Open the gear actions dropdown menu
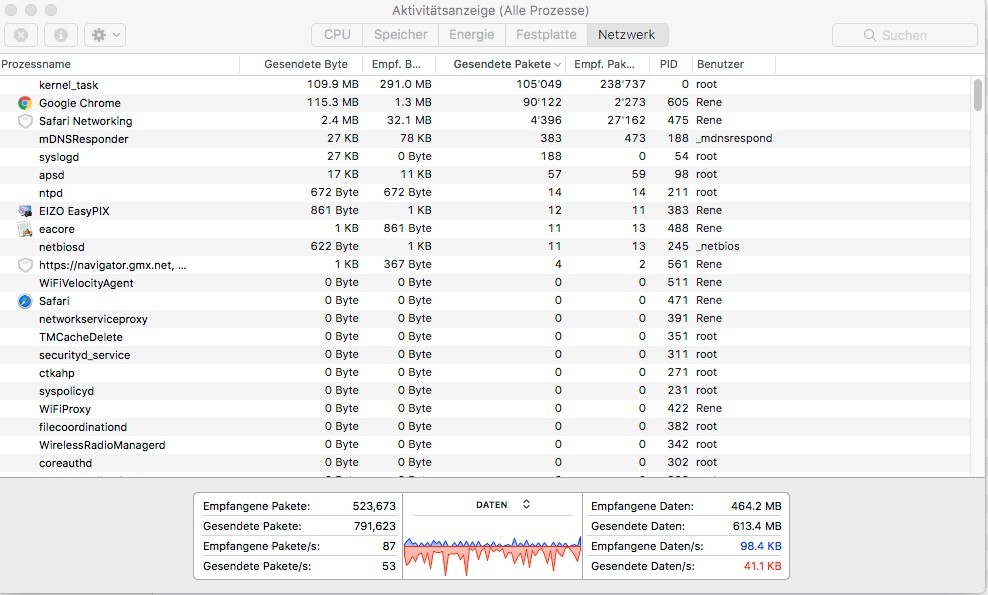Viewport: 988px width, 595px height. [x=104, y=35]
